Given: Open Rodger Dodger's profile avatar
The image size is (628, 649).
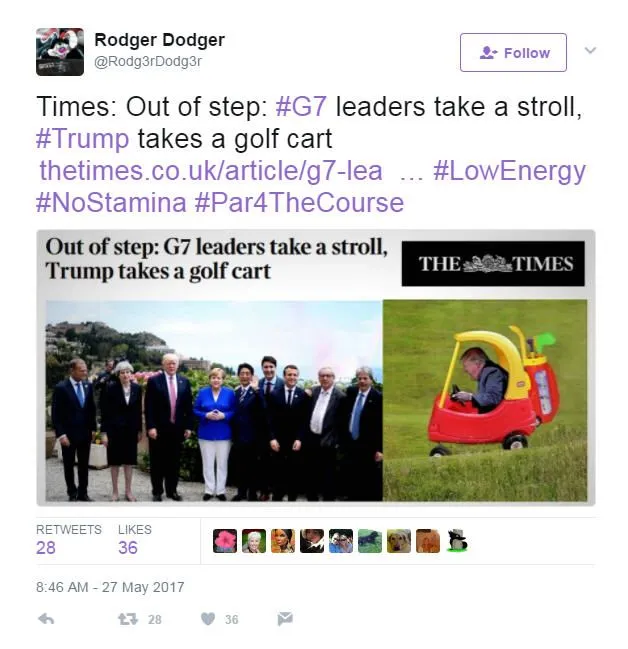Looking at the screenshot, I should [x=60, y=52].
